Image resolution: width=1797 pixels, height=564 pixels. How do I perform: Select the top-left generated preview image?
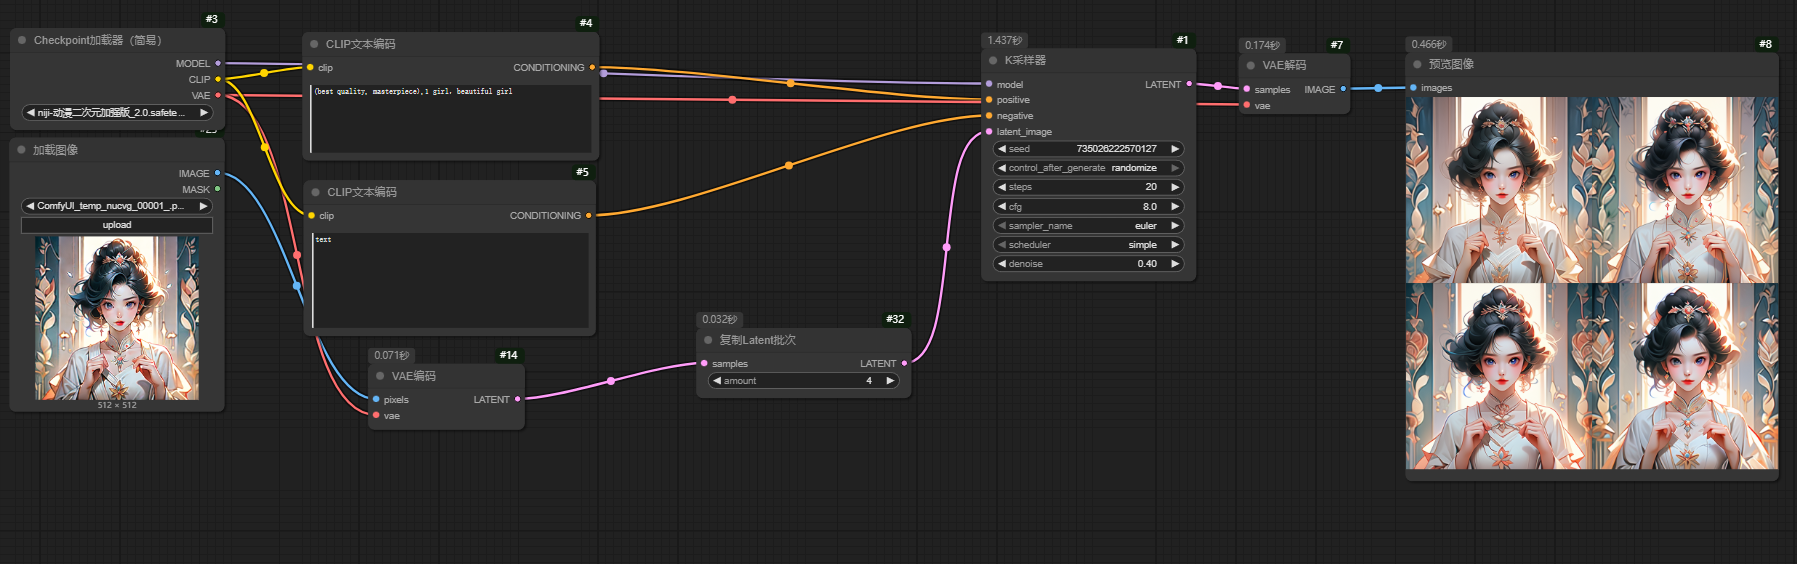coord(1498,190)
